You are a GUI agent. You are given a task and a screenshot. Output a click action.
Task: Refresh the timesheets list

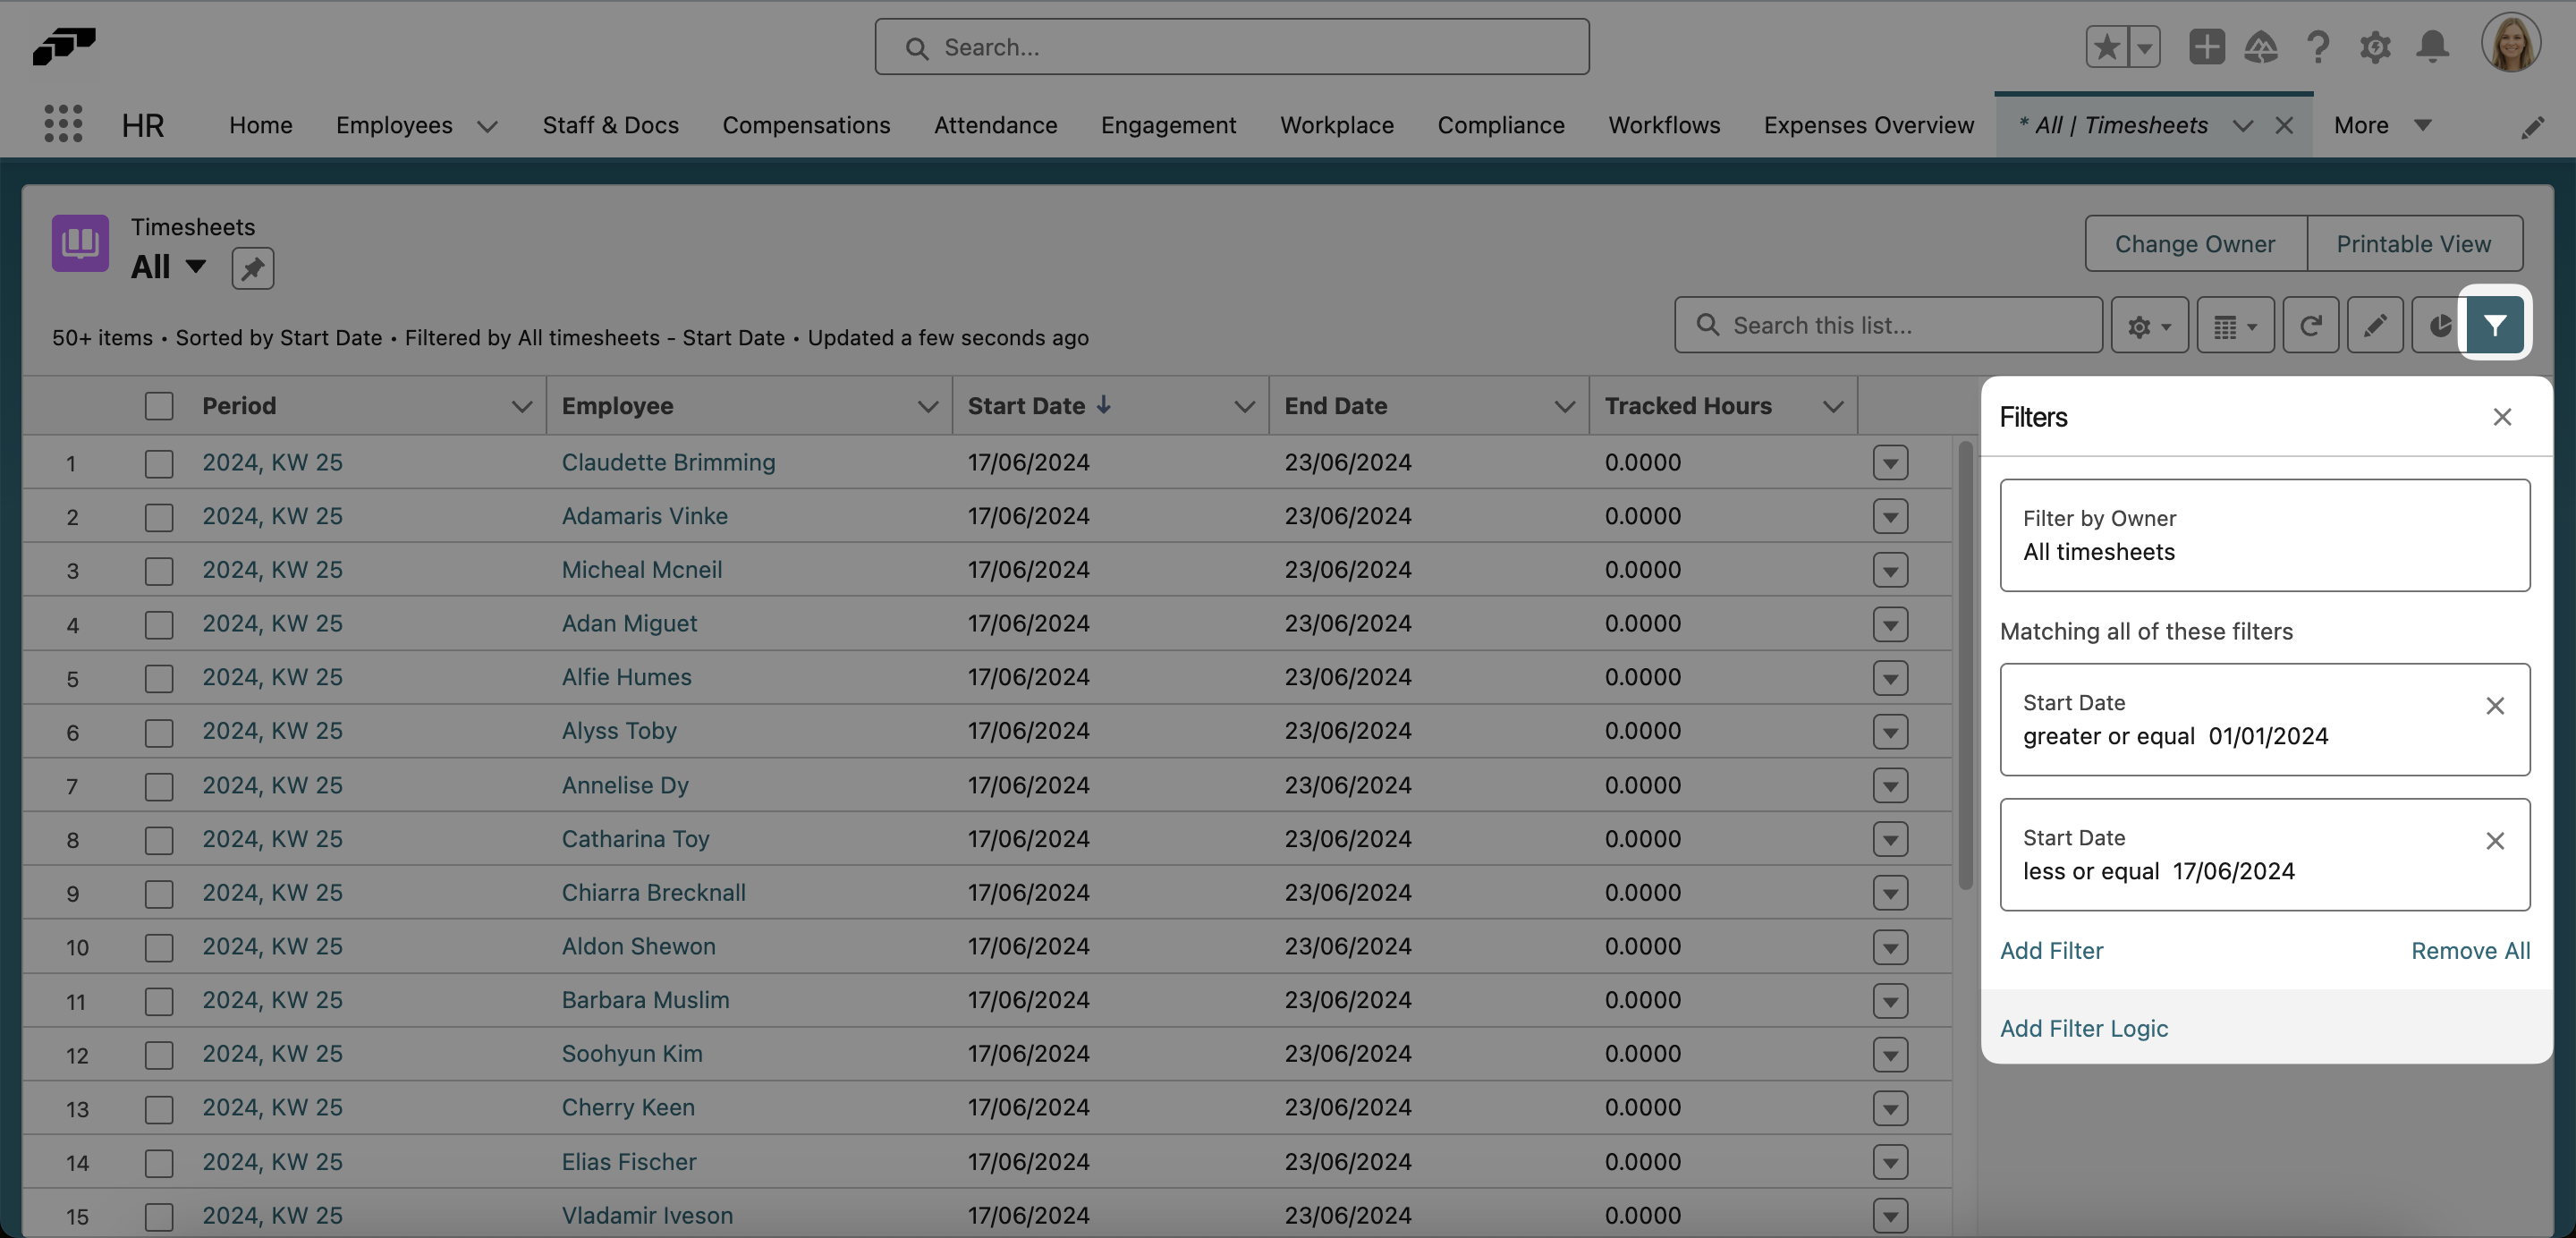2311,325
